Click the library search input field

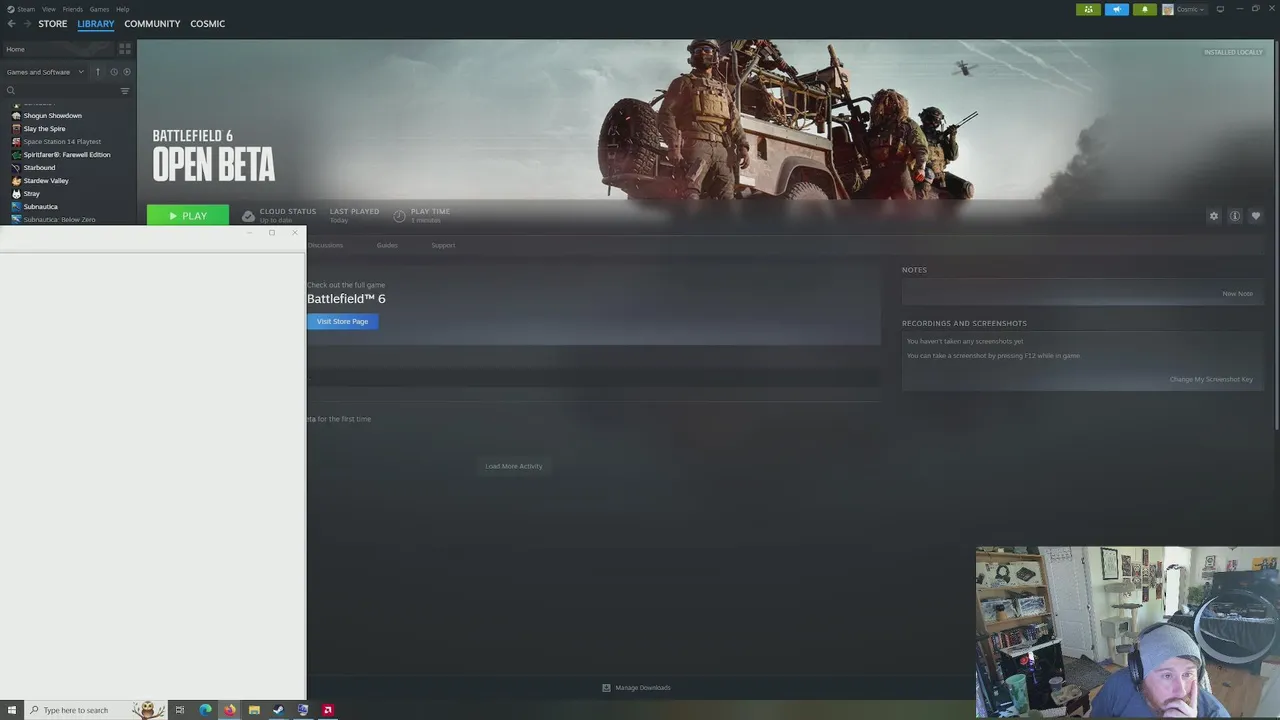[x=66, y=91]
